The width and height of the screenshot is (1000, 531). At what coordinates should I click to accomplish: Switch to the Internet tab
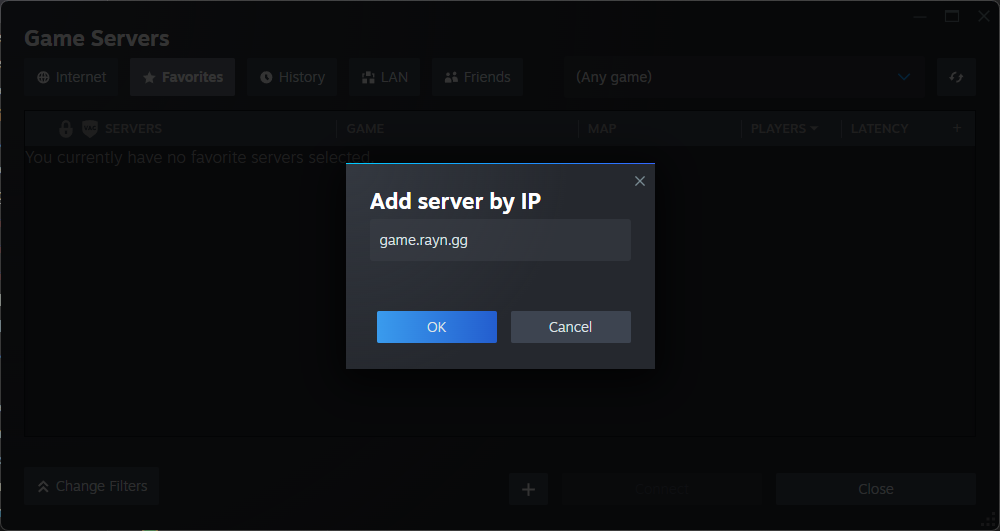pos(71,77)
